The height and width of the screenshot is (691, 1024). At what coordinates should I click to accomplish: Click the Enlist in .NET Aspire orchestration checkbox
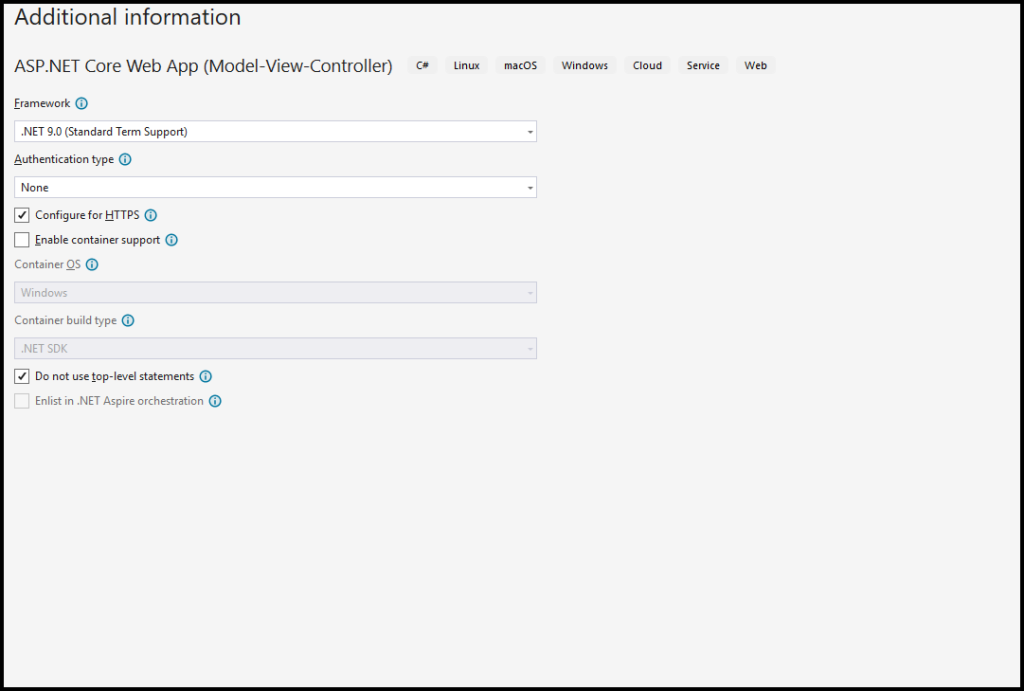click(22, 401)
